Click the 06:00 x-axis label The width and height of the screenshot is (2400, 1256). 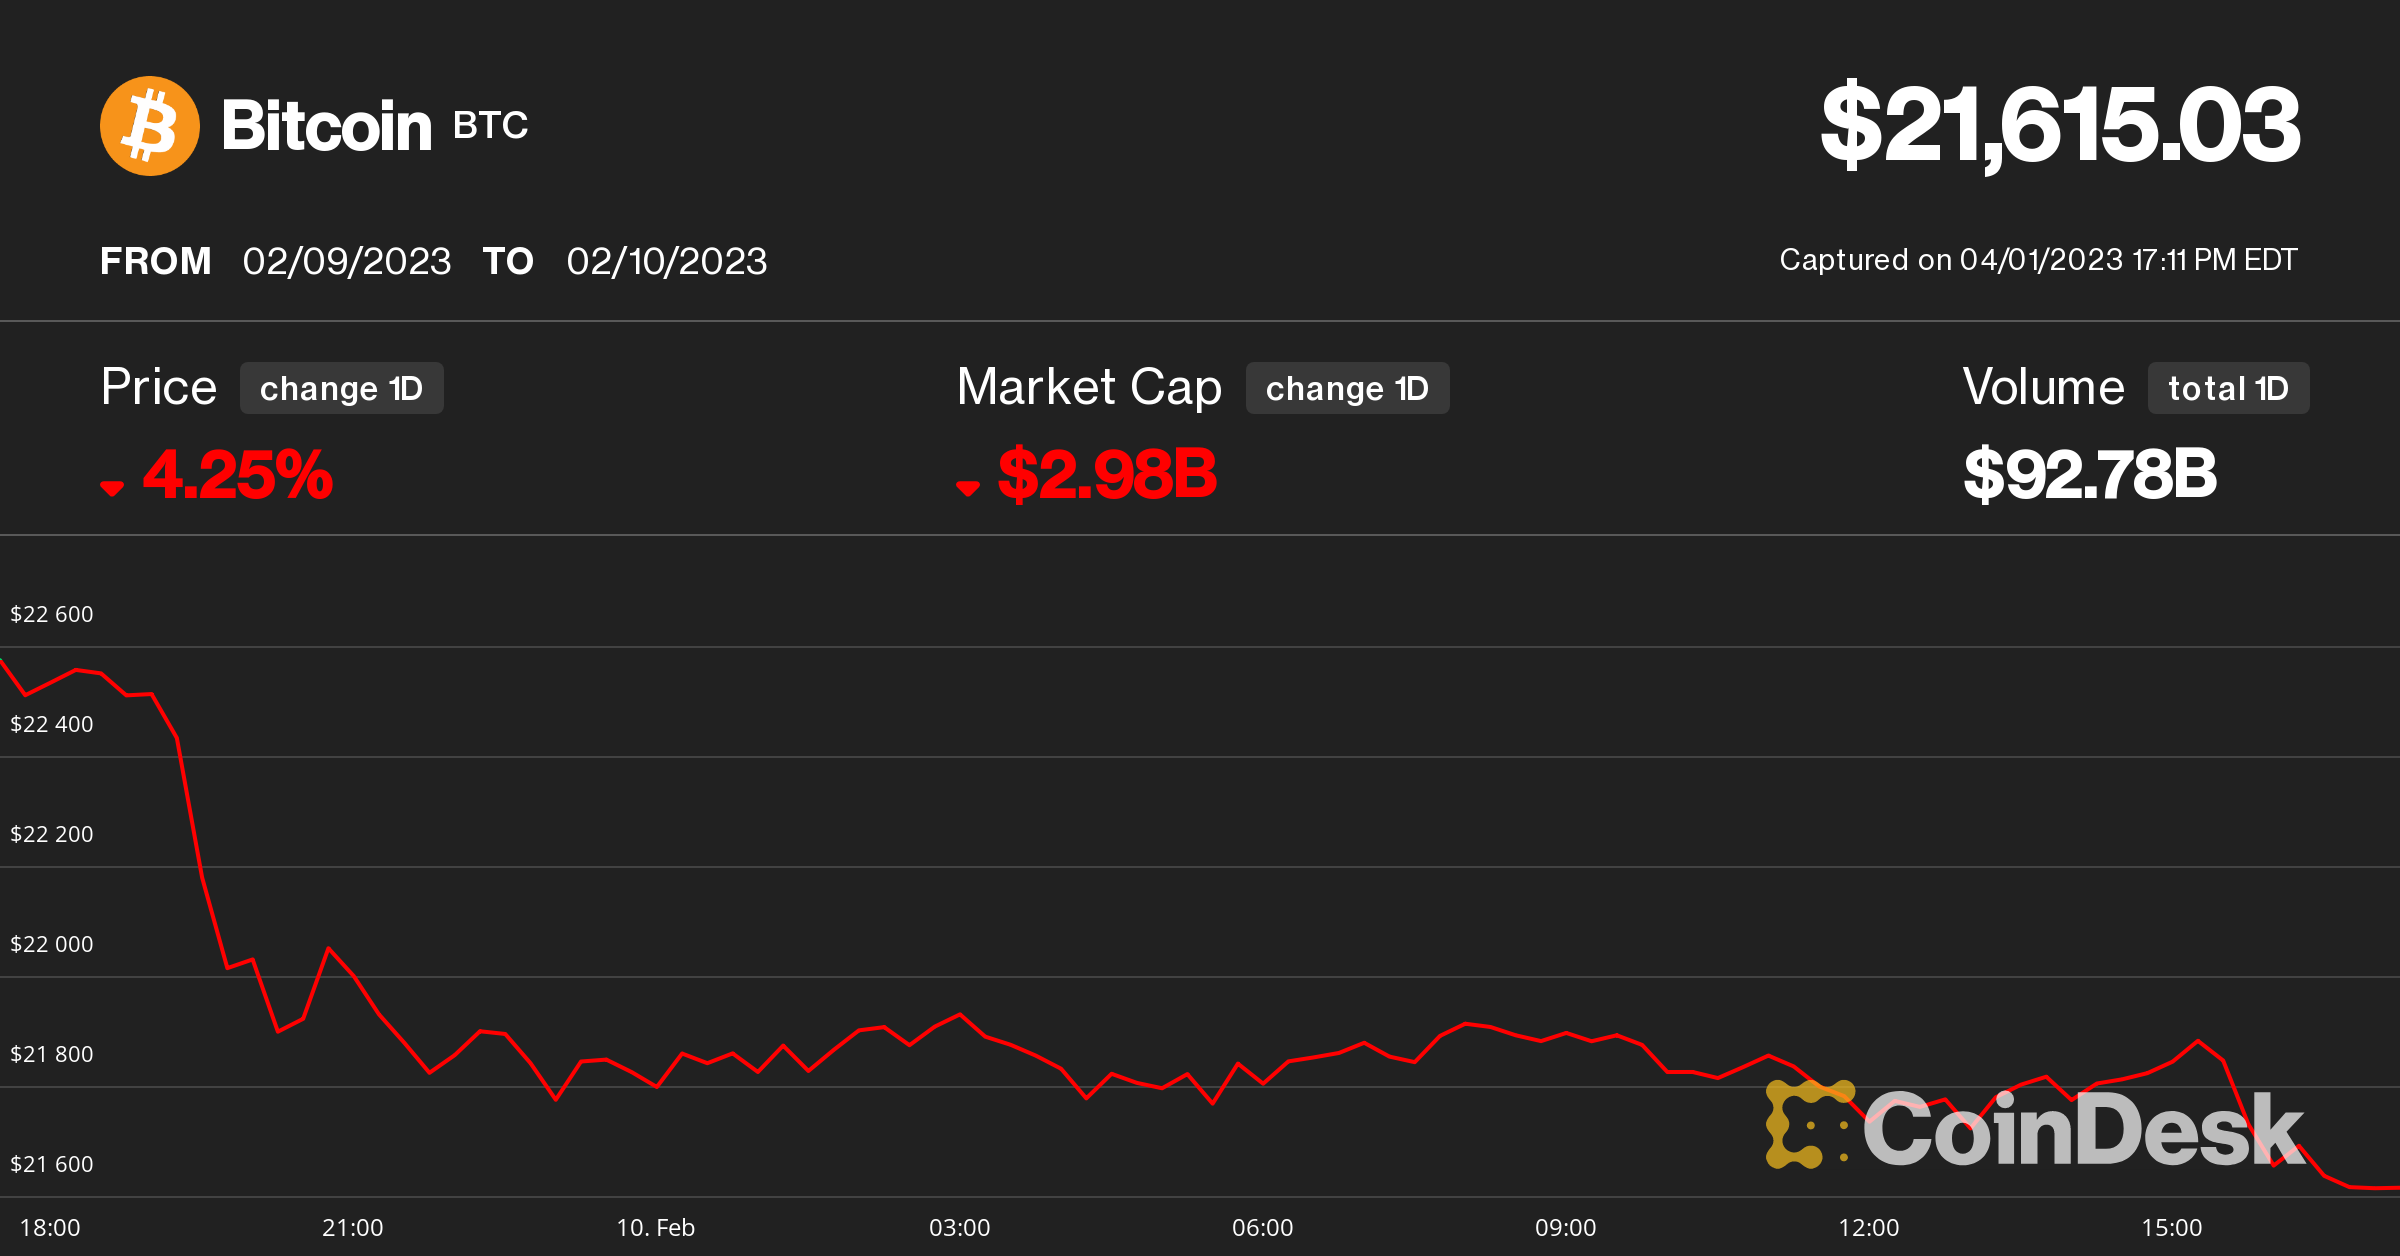coord(1263,1228)
